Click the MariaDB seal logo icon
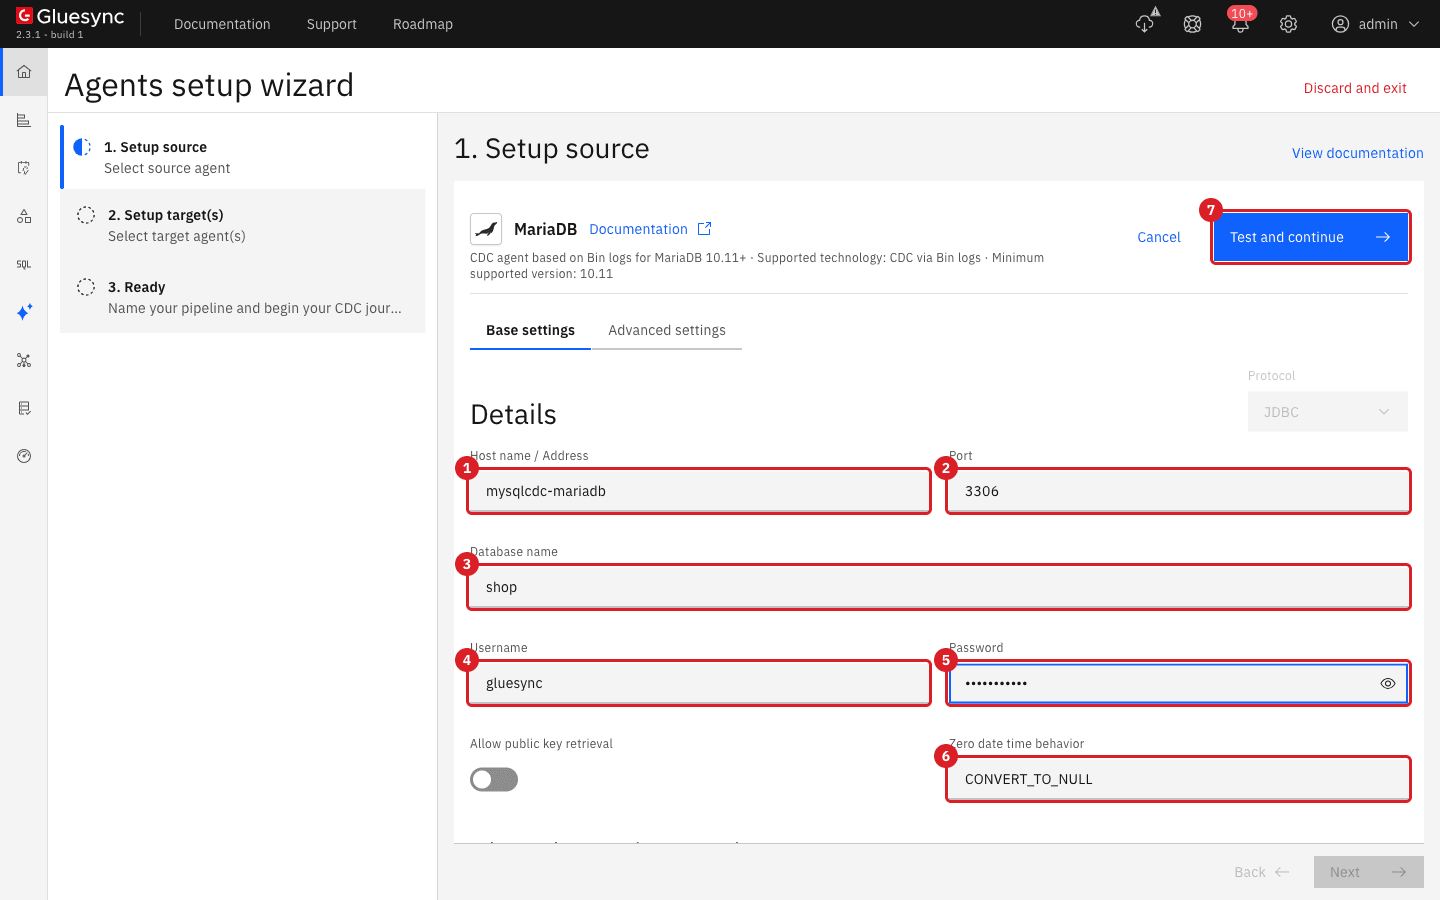The width and height of the screenshot is (1440, 900). coord(486,229)
